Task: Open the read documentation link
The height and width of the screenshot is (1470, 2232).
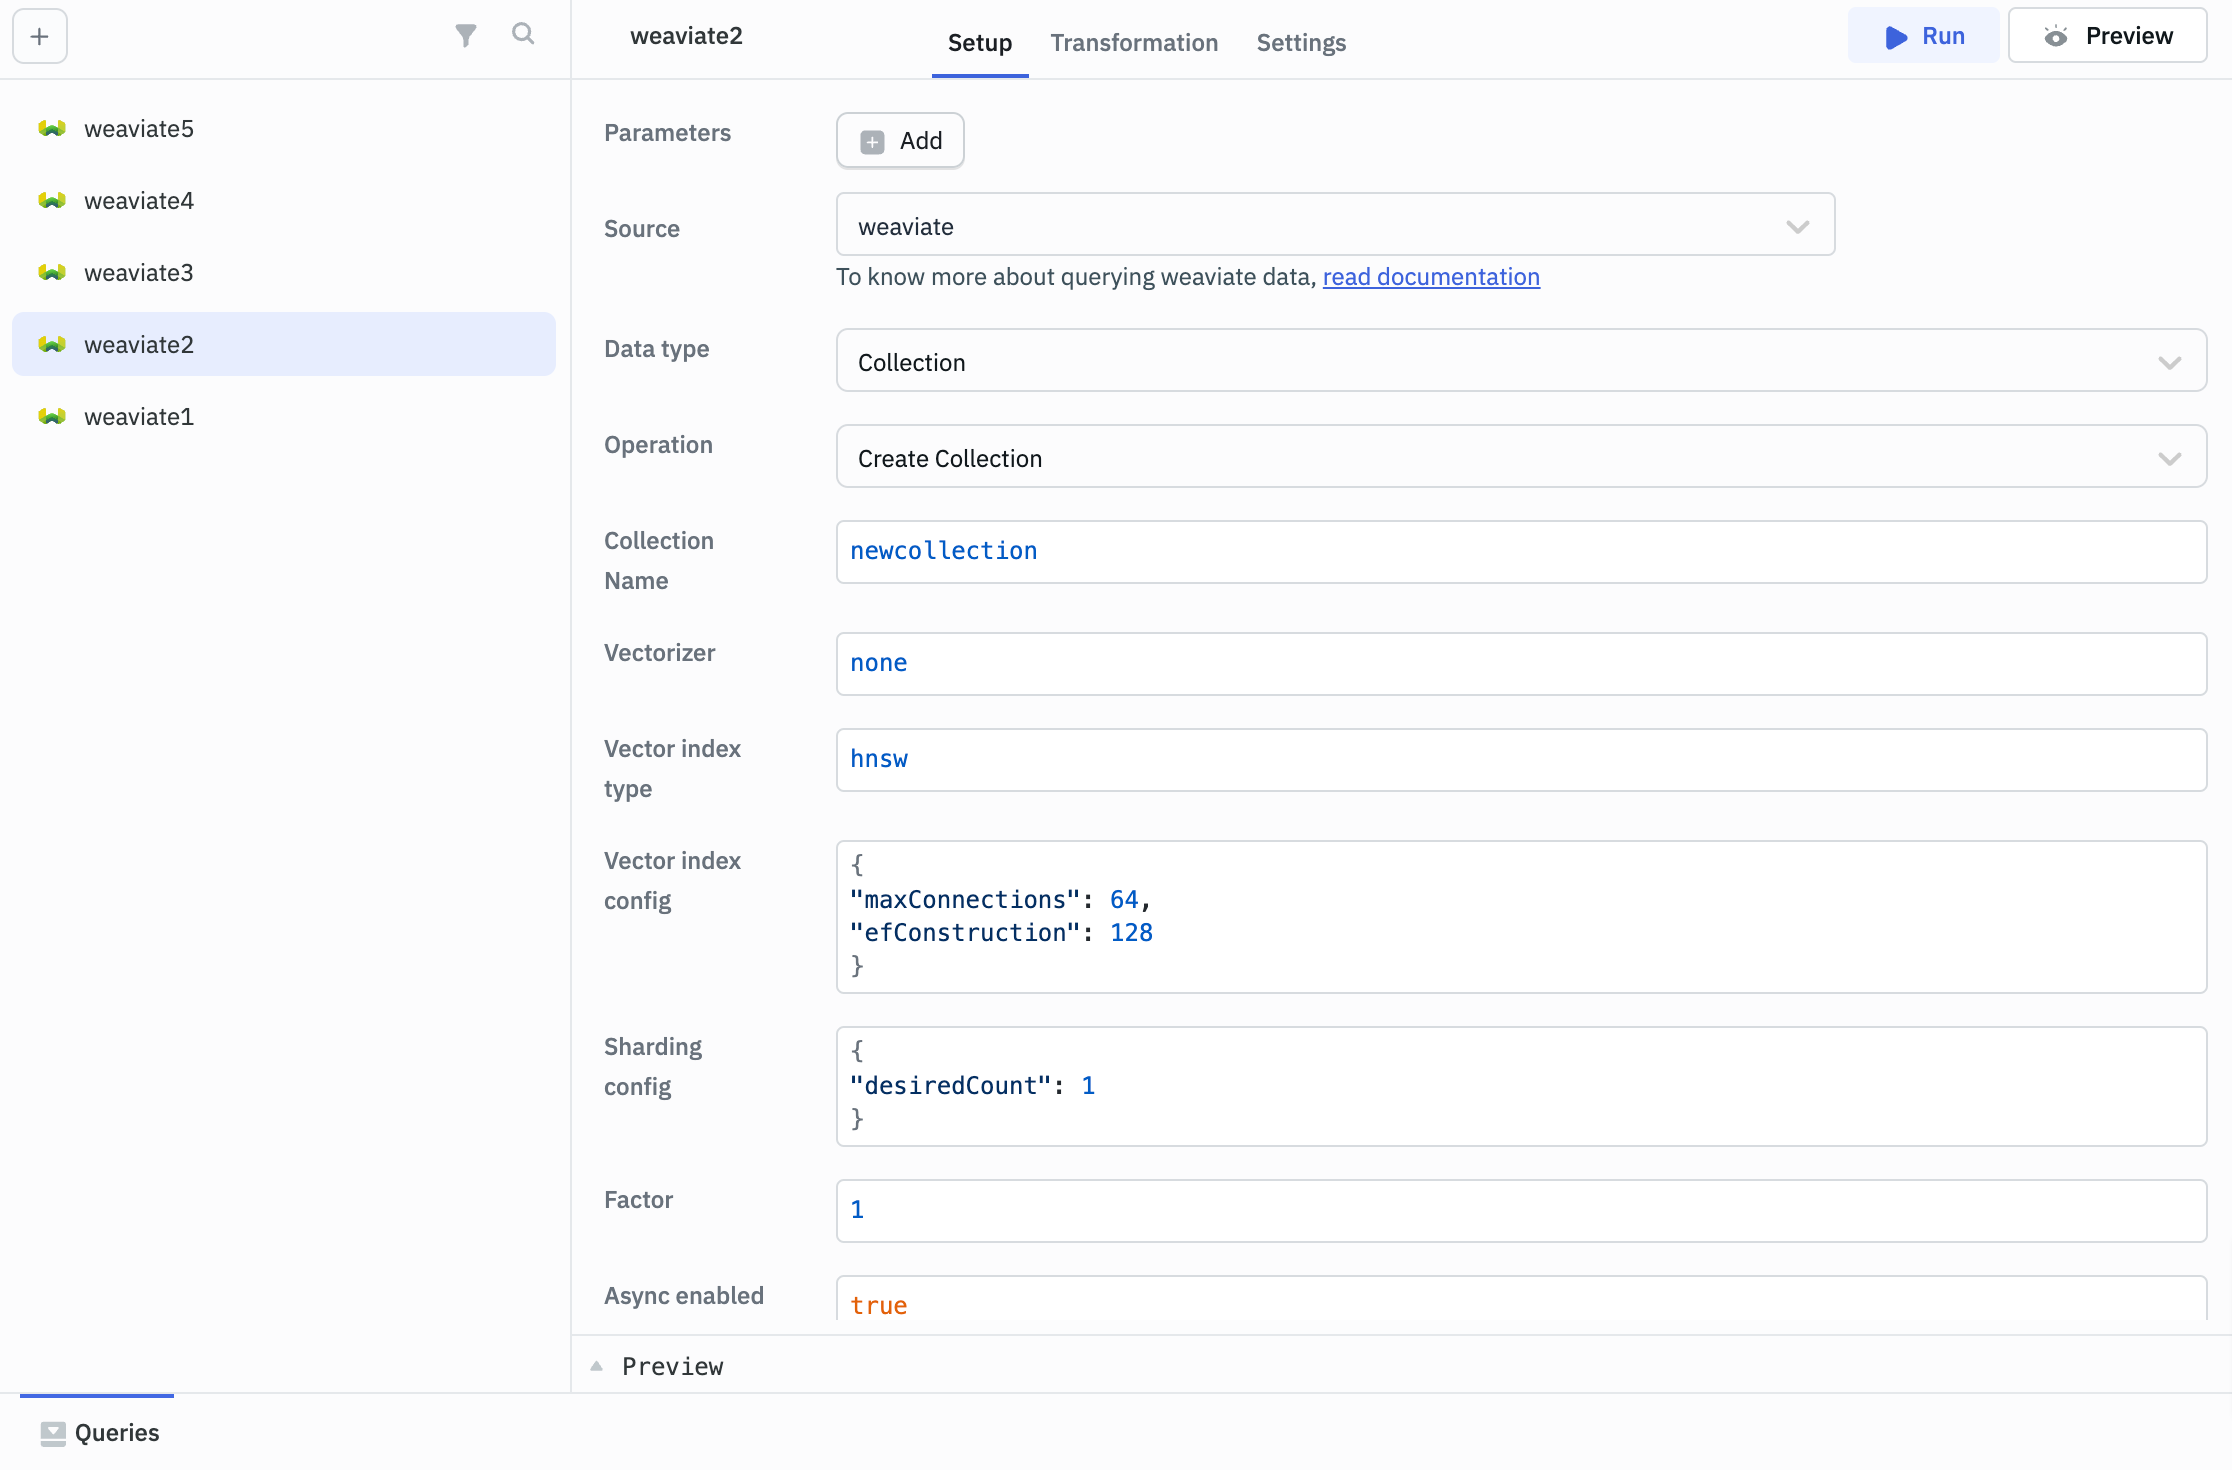Action: [1430, 277]
